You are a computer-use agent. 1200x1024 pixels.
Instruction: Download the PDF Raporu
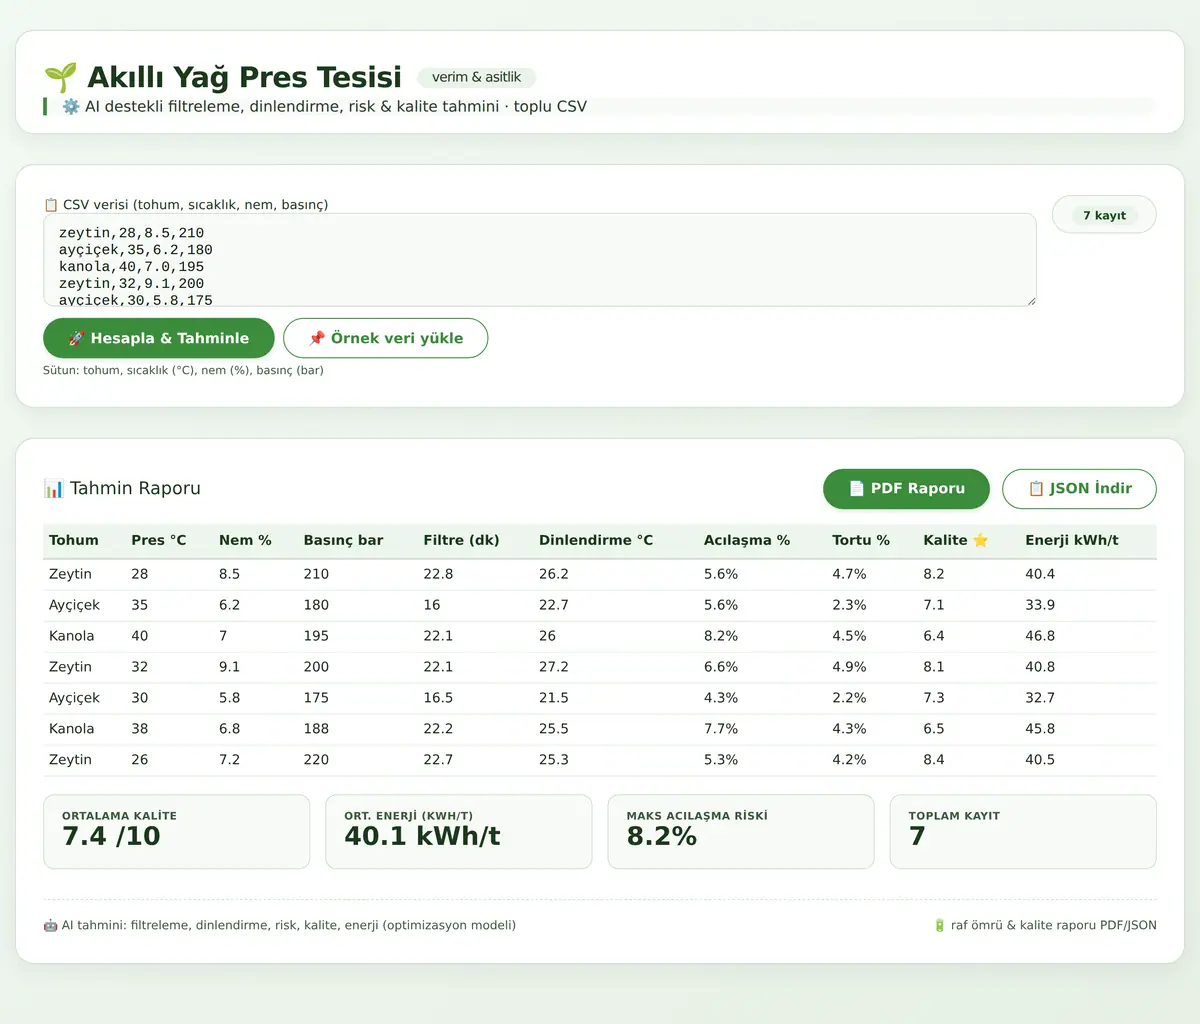[906, 489]
